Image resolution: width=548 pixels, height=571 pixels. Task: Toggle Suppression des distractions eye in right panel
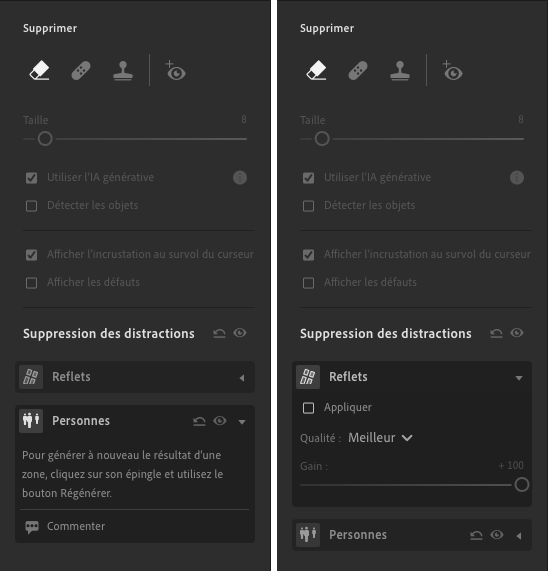tap(517, 333)
